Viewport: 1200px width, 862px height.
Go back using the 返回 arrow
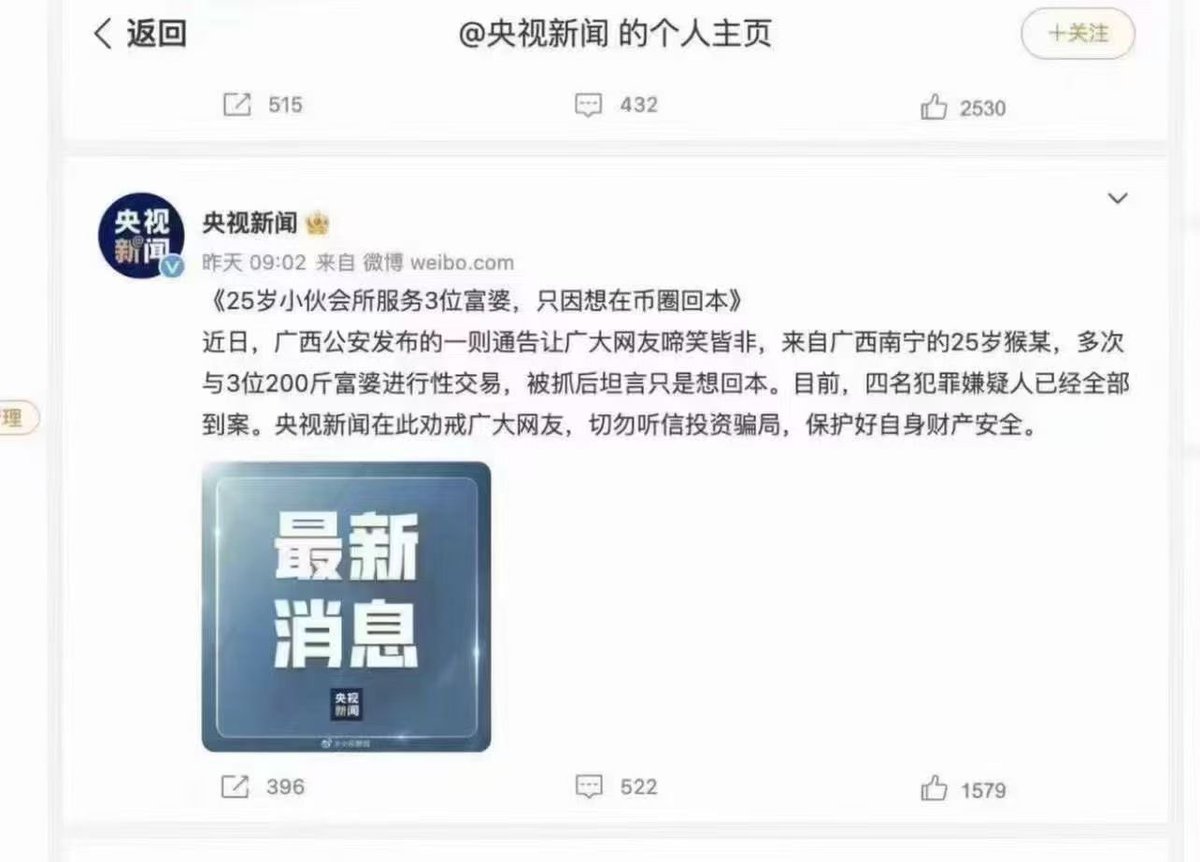[x=138, y=34]
